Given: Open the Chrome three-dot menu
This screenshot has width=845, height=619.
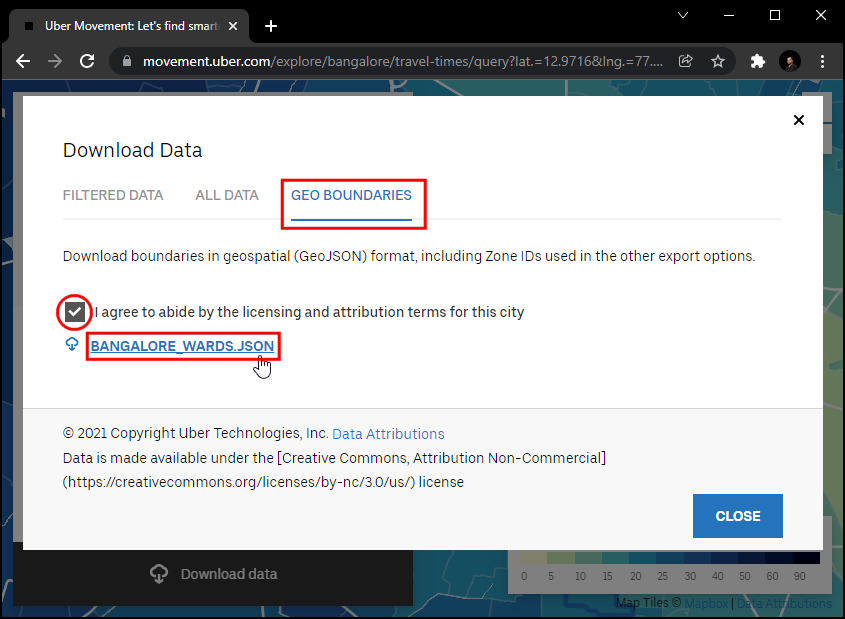Looking at the screenshot, I should coord(822,61).
